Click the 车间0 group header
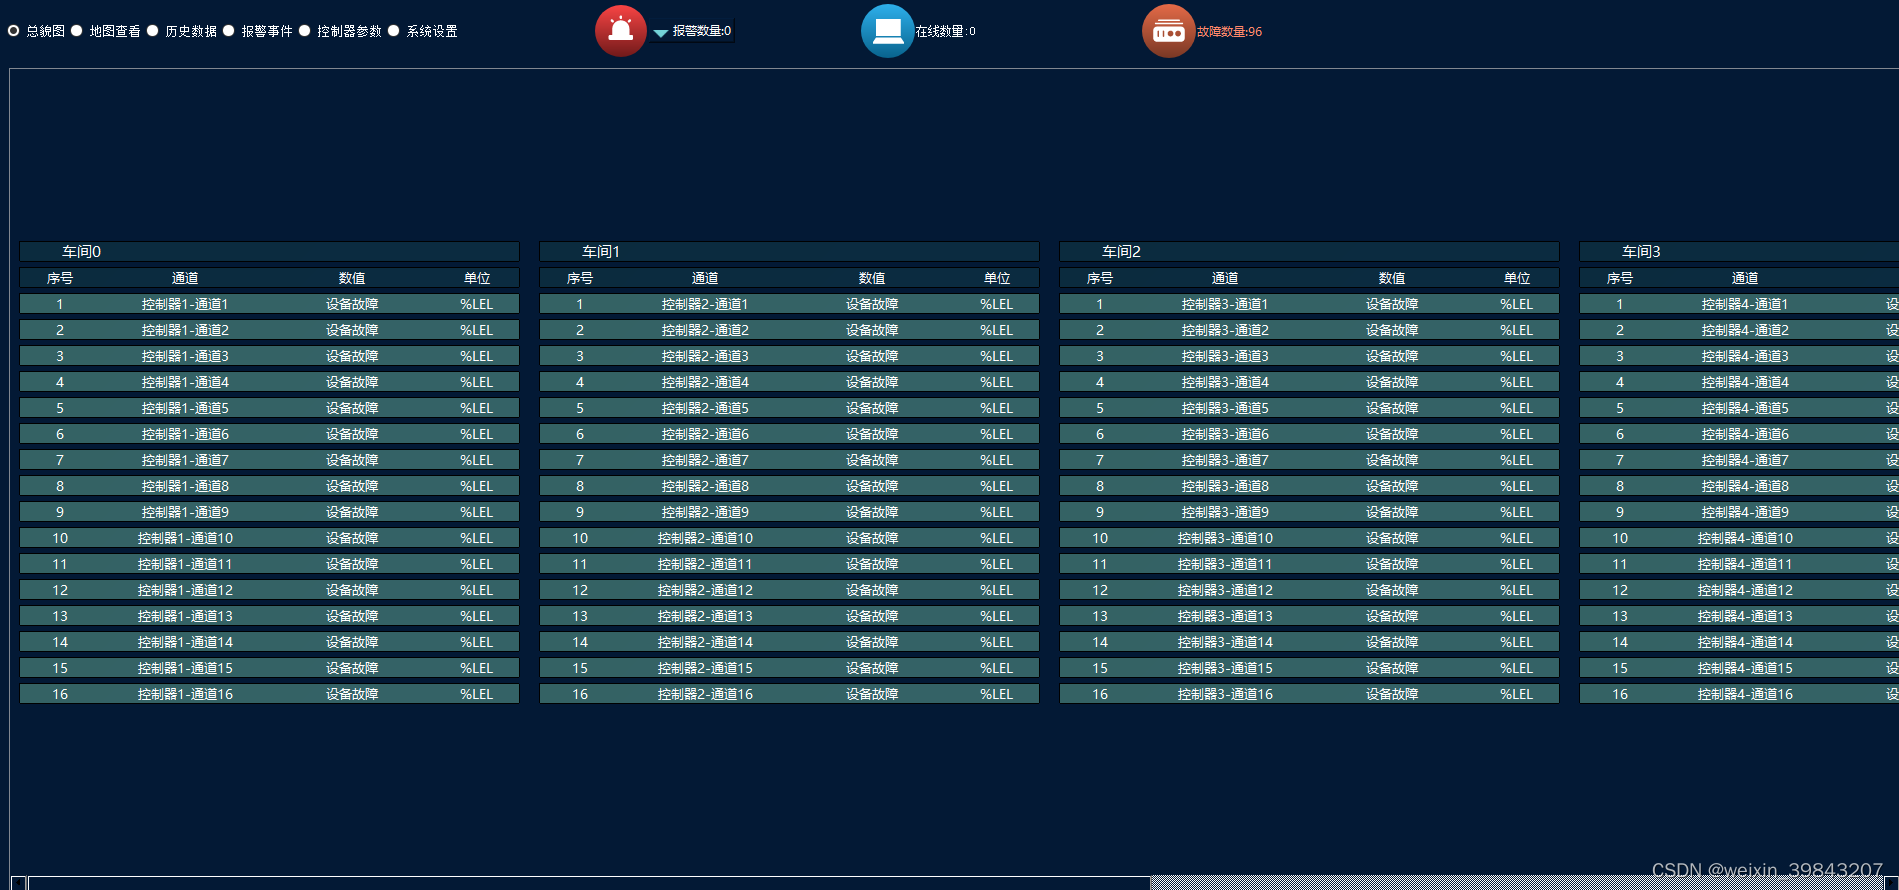The image size is (1899, 890). [x=269, y=252]
